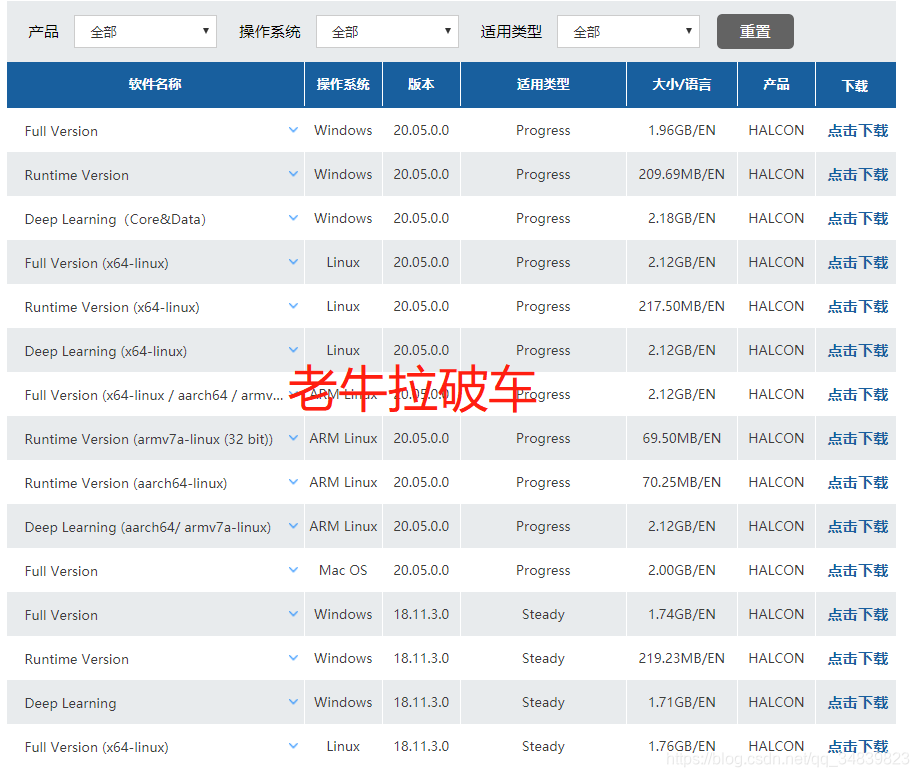Click the "Mac OS" operating system cell
The height and width of the screenshot is (777, 919).
click(x=343, y=570)
